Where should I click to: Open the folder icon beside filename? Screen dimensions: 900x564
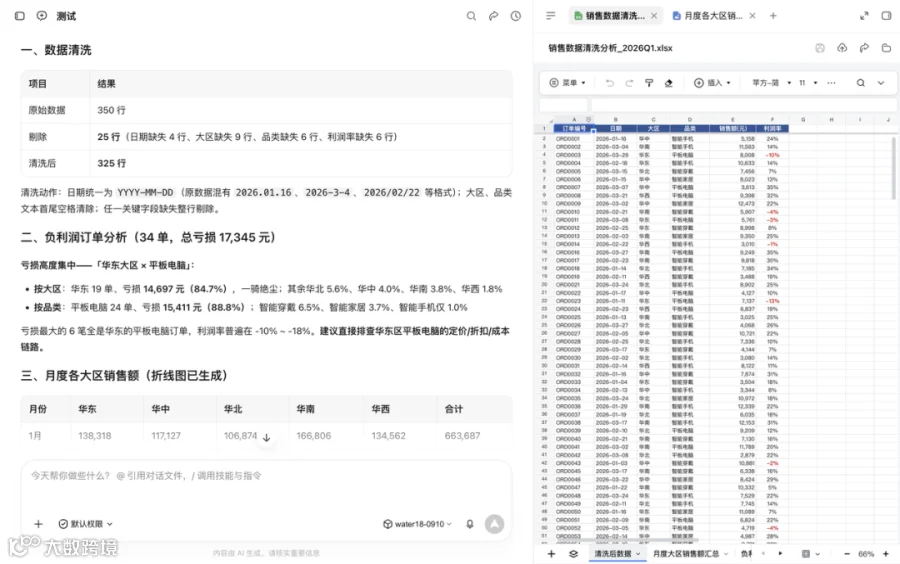[x=886, y=48]
